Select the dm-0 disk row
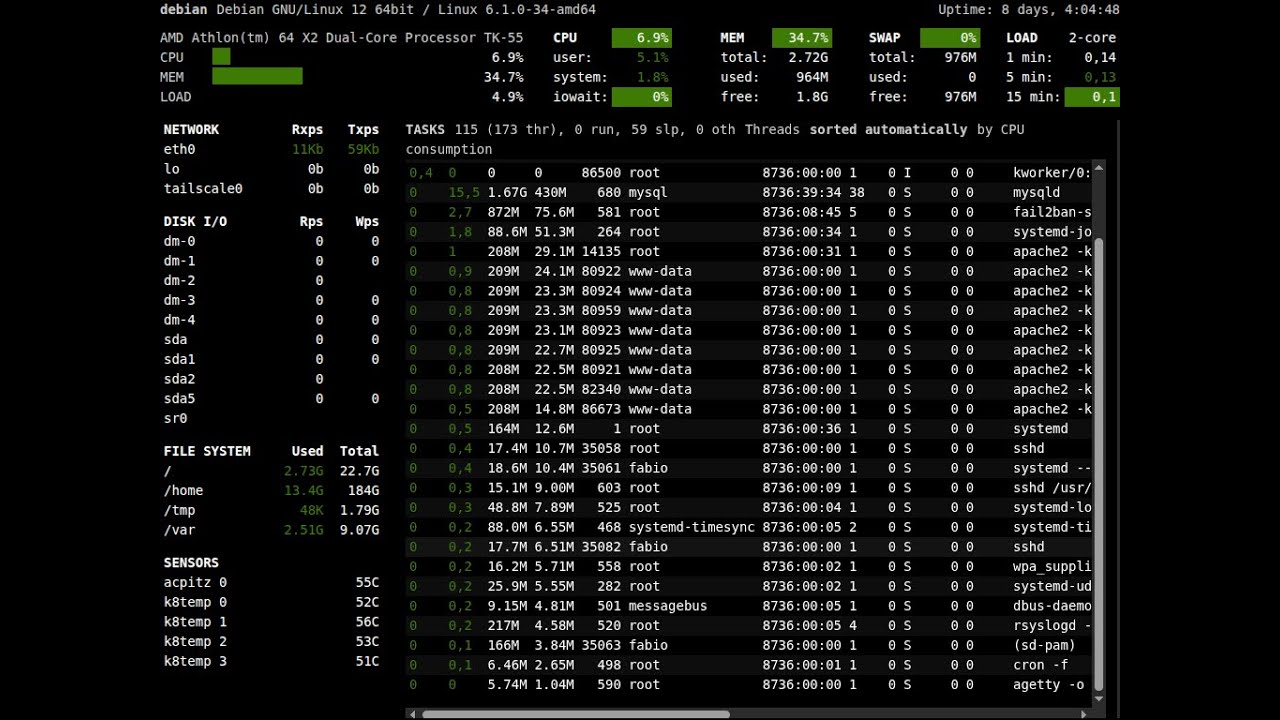The width and height of the screenshot is (1280, 720). point(271,242)
